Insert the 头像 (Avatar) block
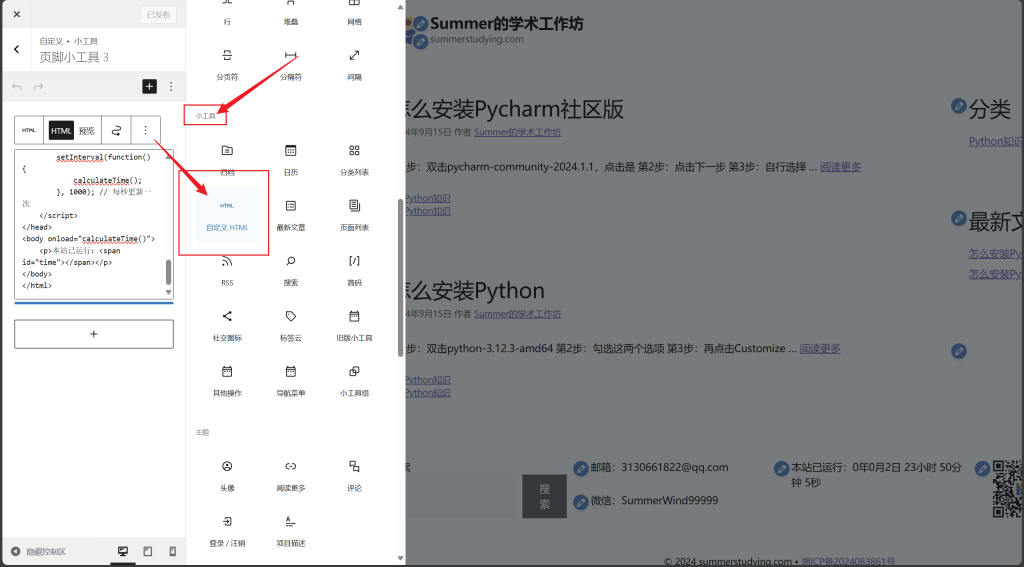The height and width of the screenshot is (567, 1024). coord(227,475)
